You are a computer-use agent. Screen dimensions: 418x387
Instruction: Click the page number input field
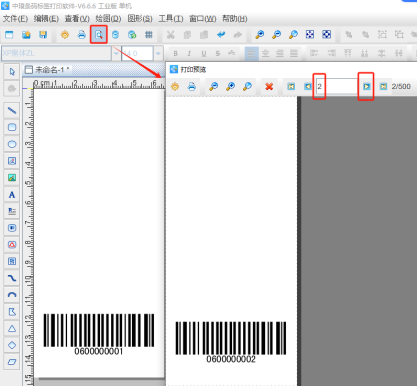(x=336, y=87)
